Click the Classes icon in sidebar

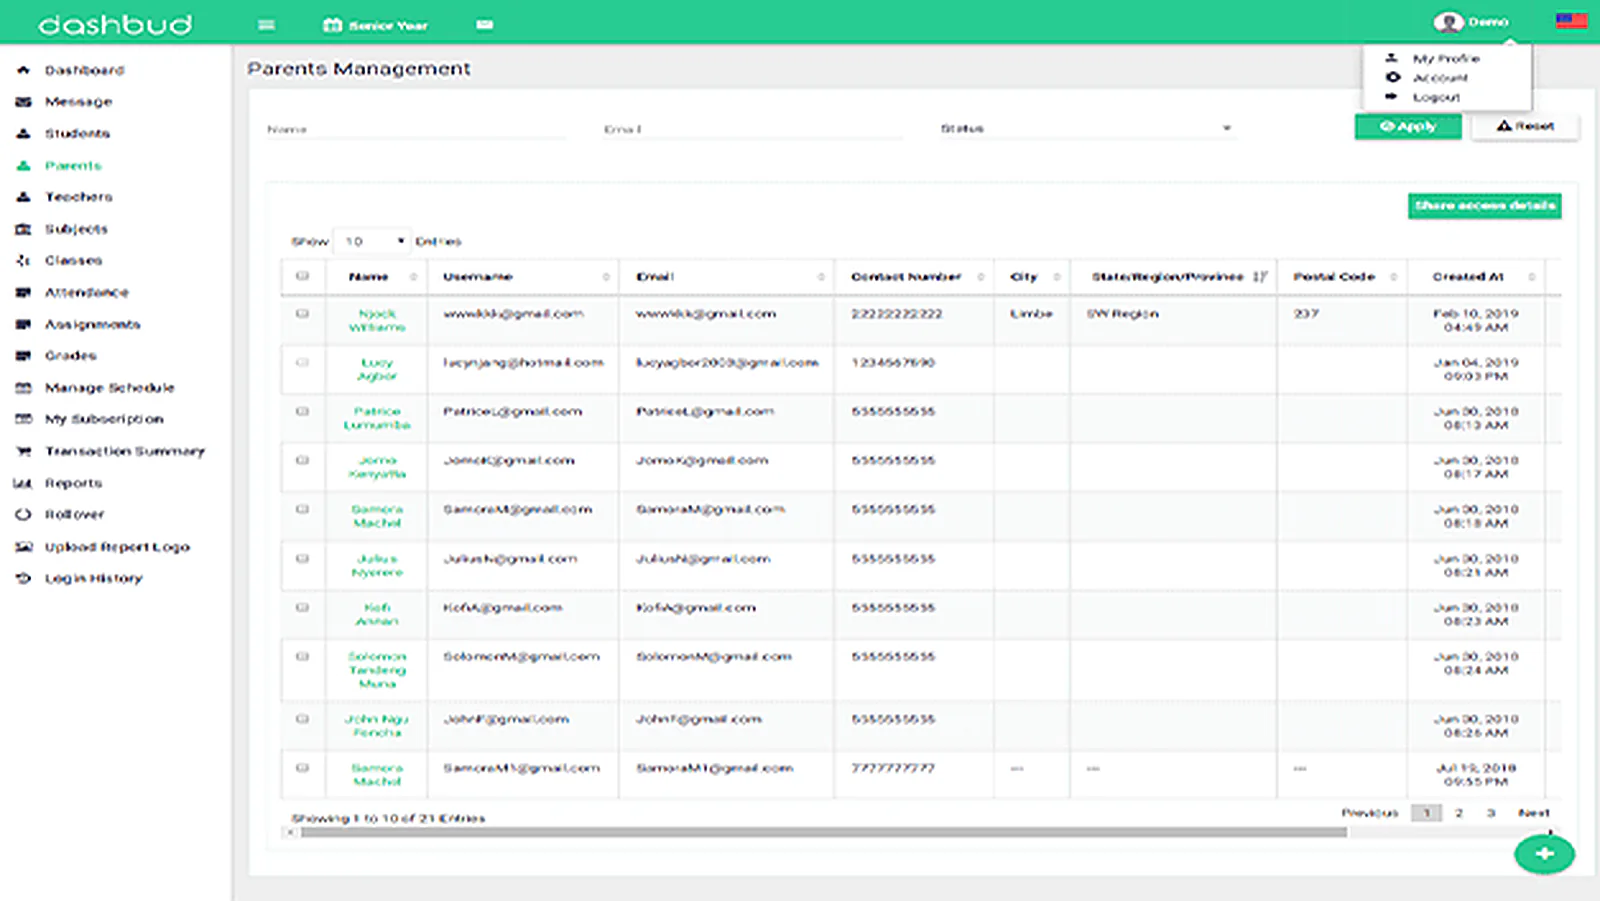(x=23, y=260)
